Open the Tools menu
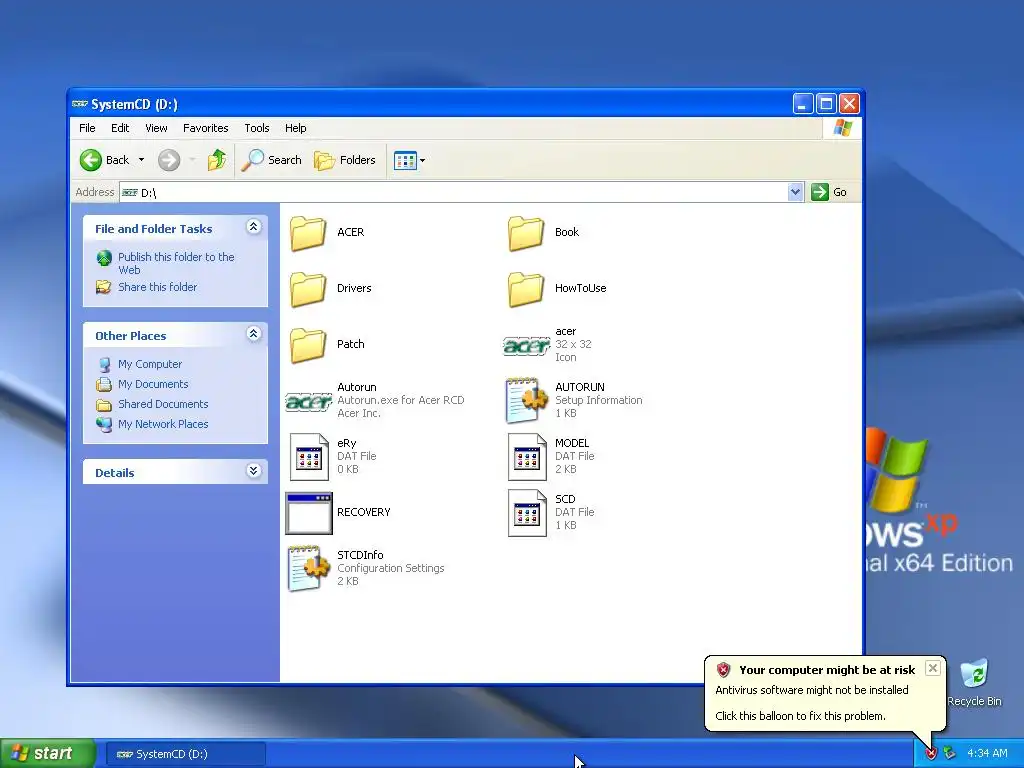Viewport: 1024px width, 768px height. [x=257, y=128]
